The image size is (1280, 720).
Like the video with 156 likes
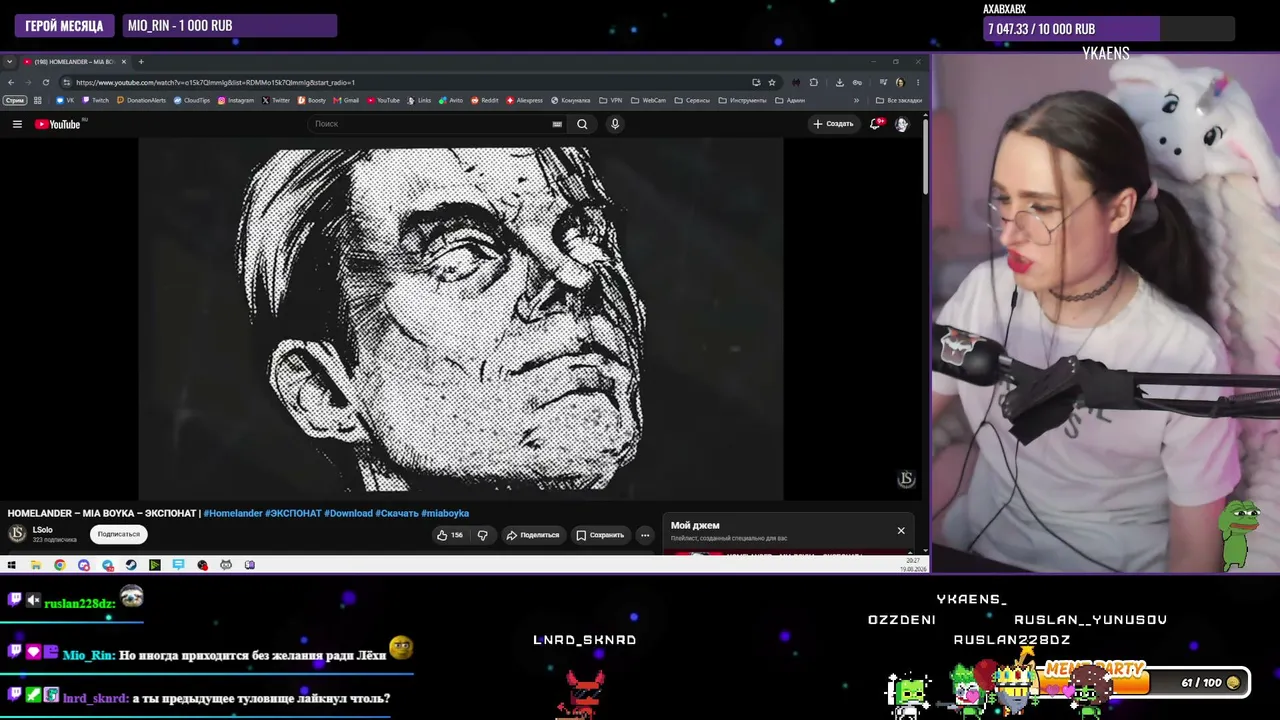pos(450,535)
